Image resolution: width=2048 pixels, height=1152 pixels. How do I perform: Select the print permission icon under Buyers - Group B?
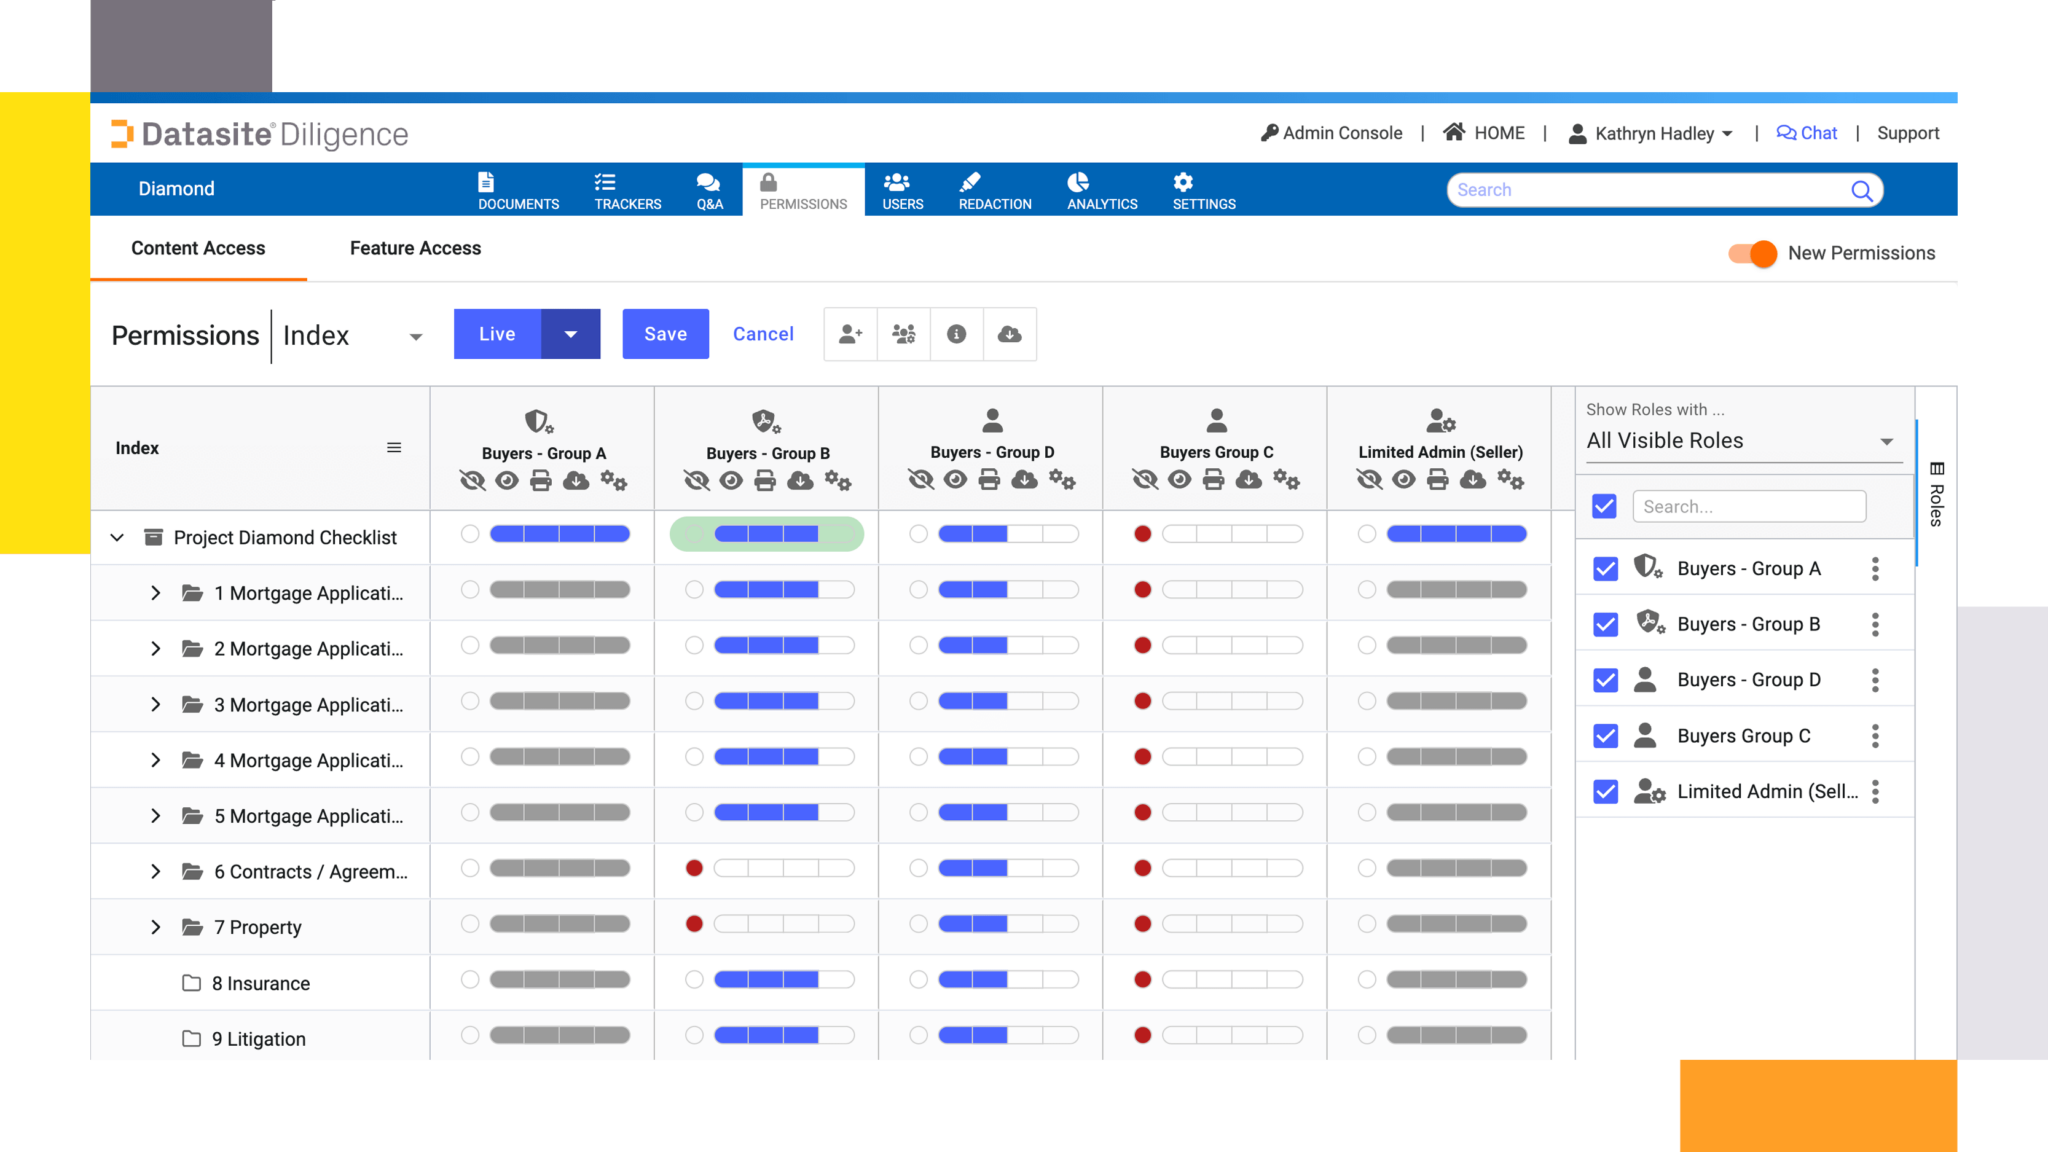pos(764,480)
